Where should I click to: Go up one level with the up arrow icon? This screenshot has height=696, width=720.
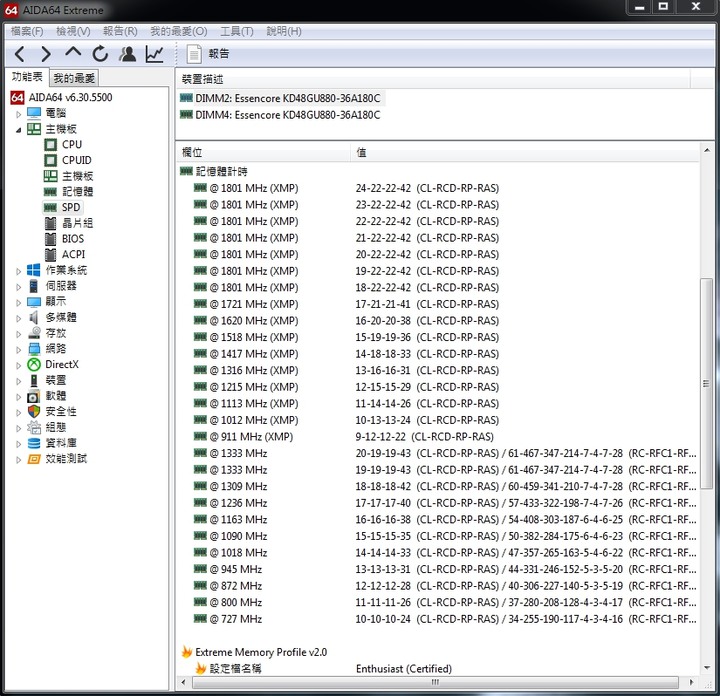tap(73, 53)
